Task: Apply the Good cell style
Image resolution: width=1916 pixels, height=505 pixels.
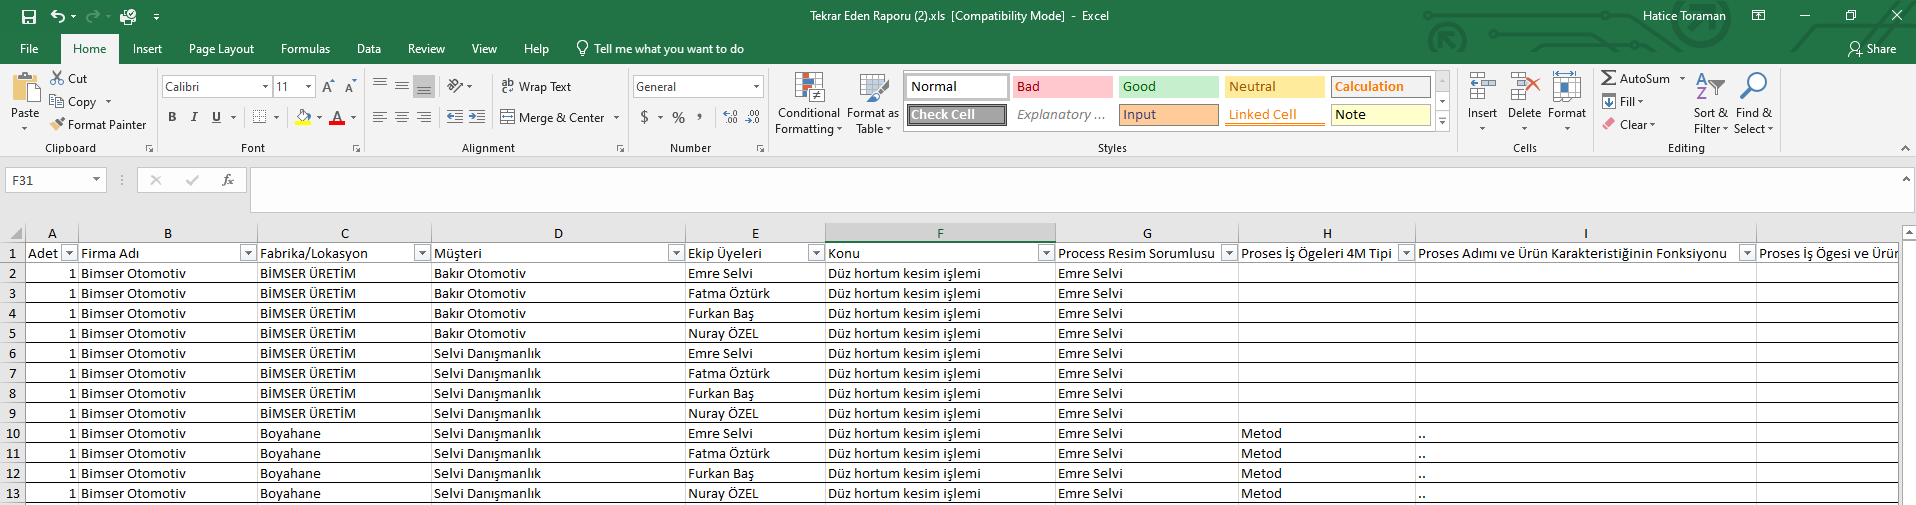Action: coord(1167,87)
